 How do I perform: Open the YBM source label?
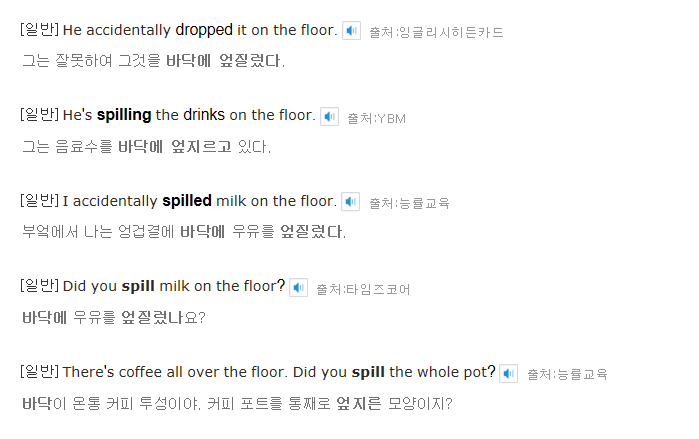pos(377,119)
